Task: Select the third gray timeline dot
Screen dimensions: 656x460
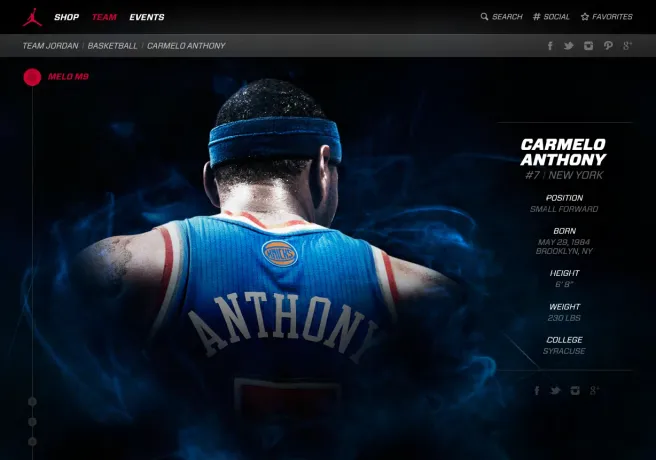Action: click(32, 442)
